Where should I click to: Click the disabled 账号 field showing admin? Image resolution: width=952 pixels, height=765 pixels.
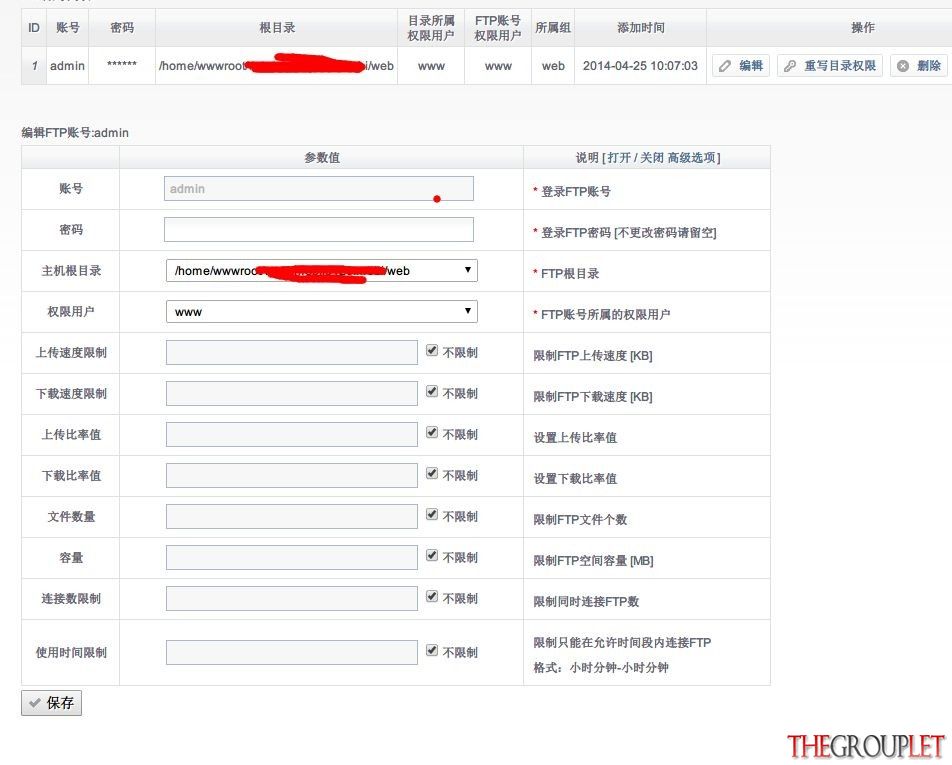pos(319,189)
